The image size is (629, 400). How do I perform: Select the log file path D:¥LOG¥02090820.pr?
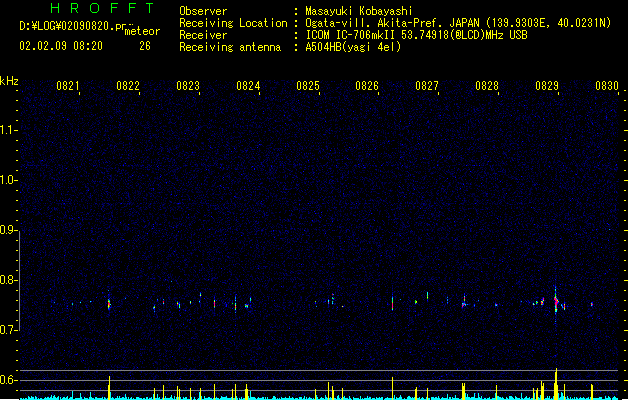[73, 26]
